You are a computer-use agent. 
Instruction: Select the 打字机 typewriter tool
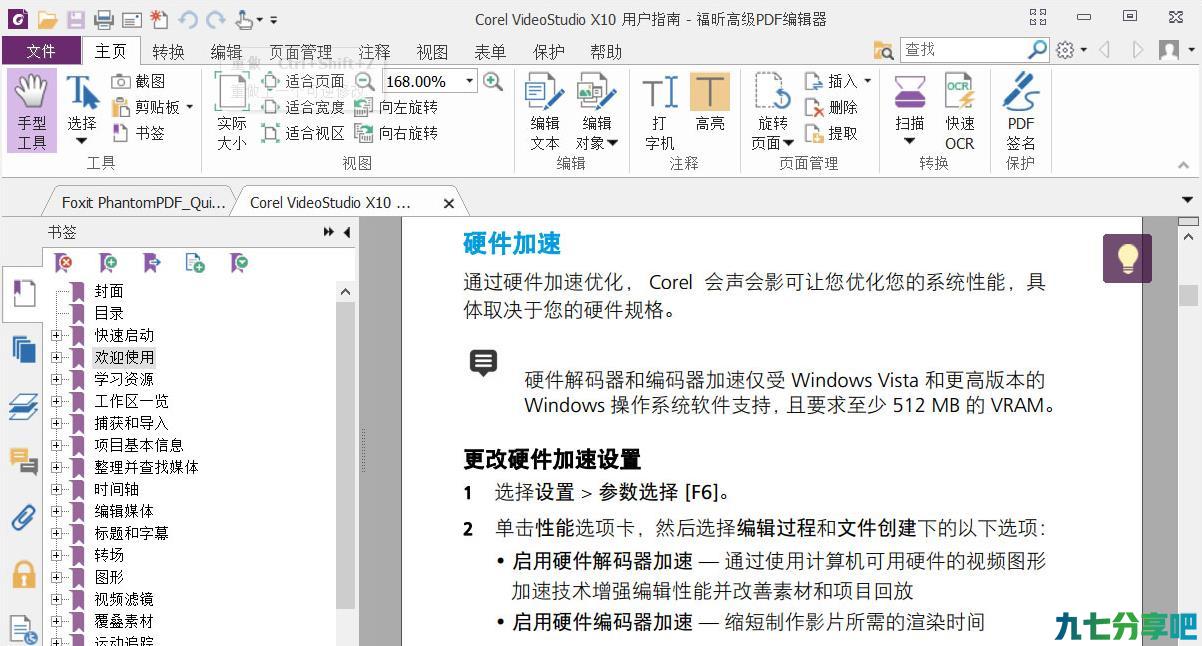point(660,110)
